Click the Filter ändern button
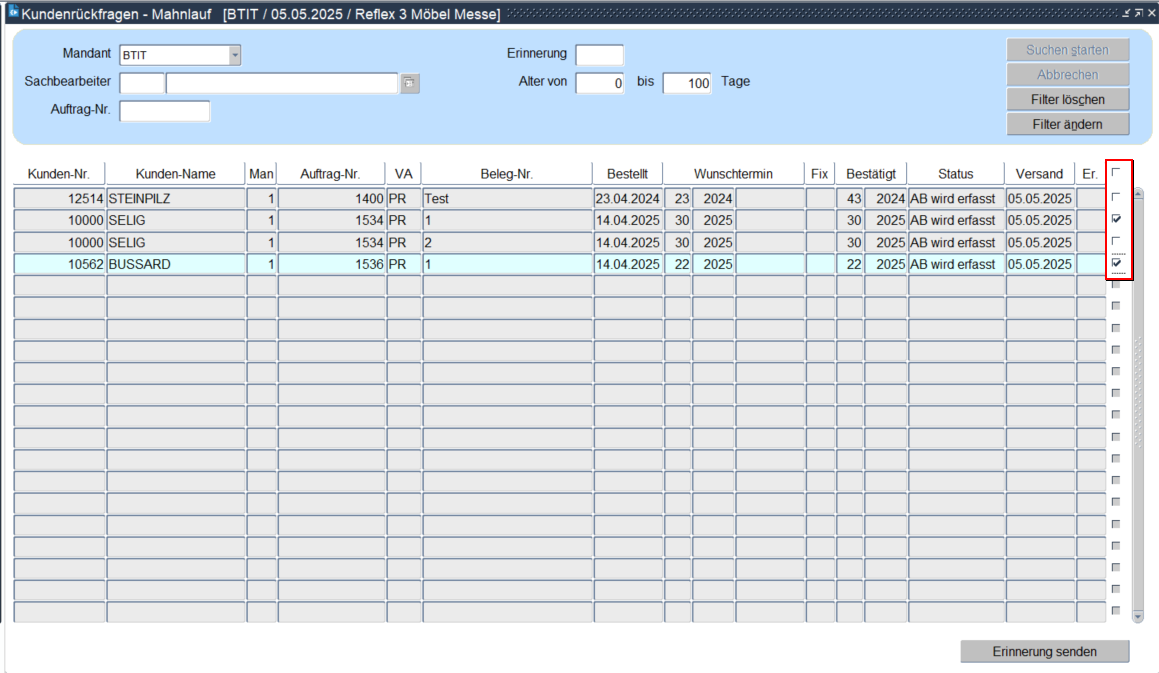This screenshot has height=673, width=1159. coord(1068,124)
